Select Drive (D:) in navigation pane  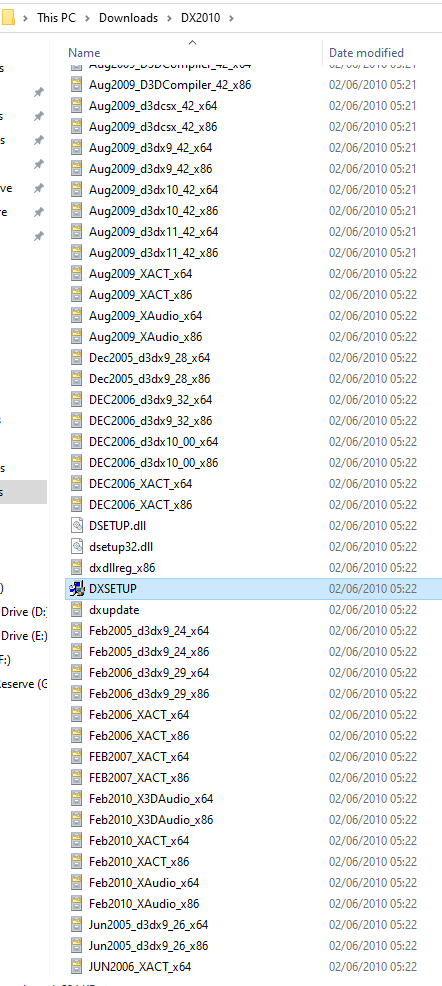coord(23,612)
